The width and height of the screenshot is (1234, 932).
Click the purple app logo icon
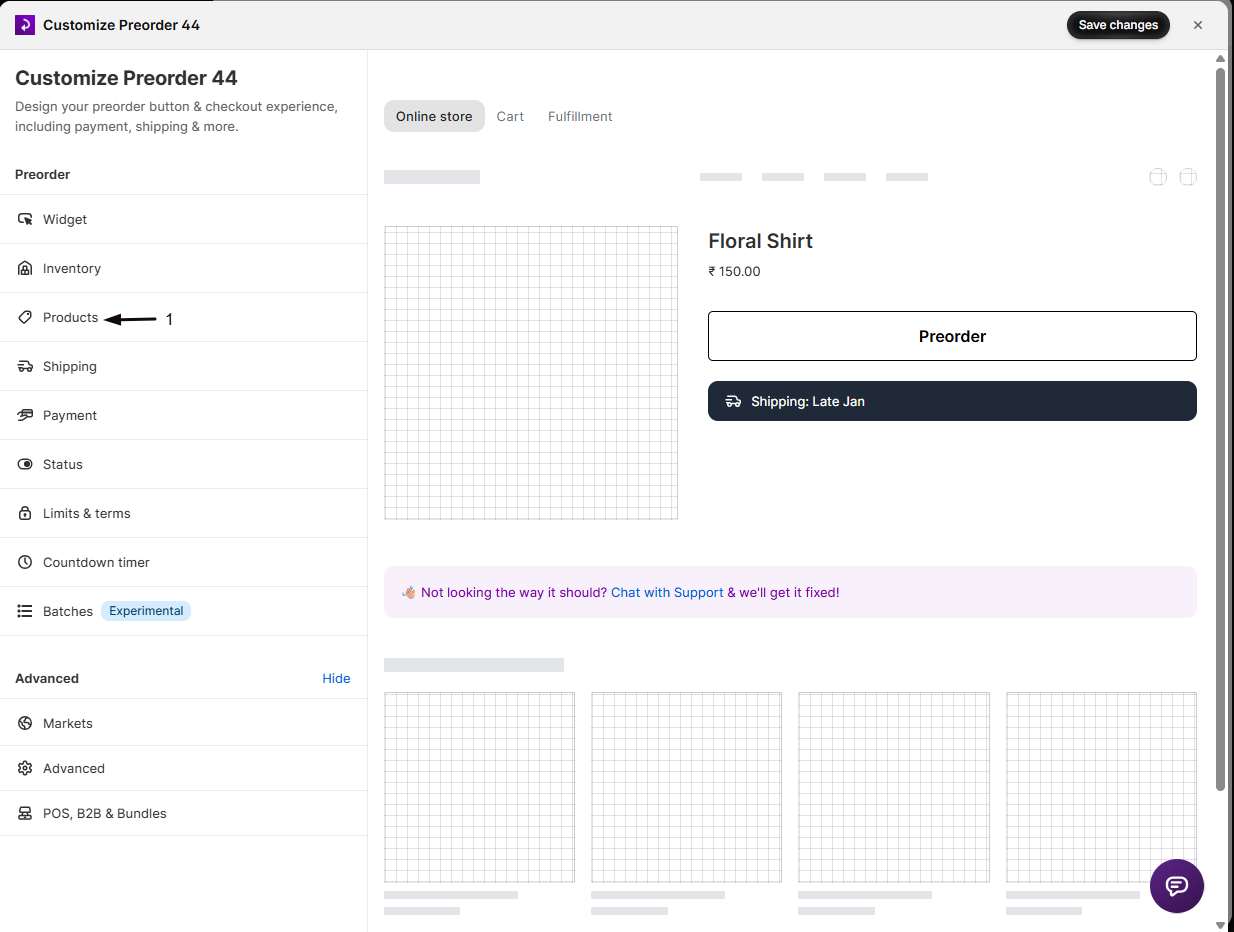25,25
